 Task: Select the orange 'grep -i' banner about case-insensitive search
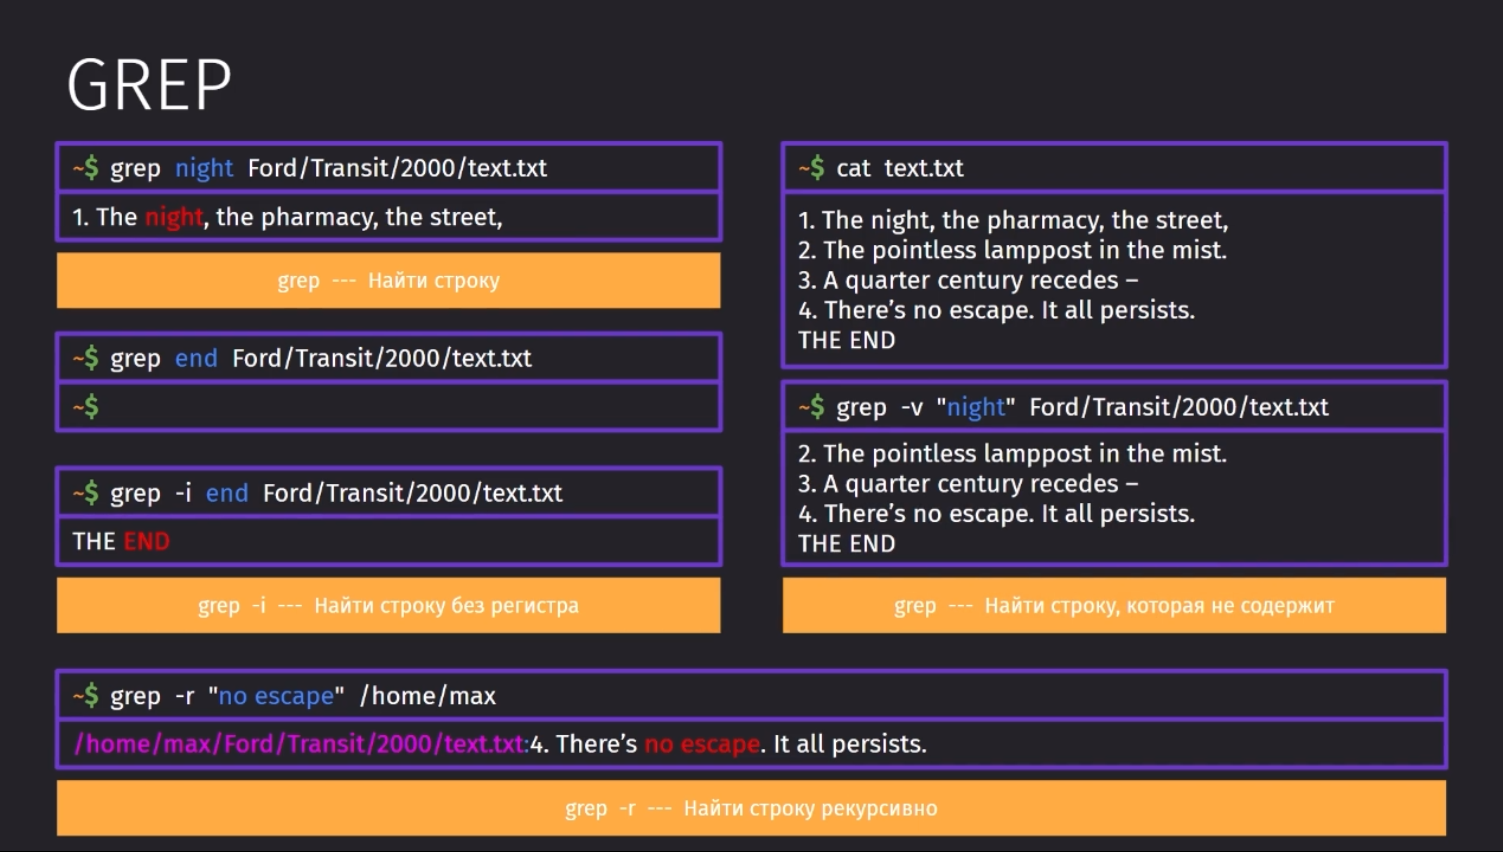click(388, 605)
